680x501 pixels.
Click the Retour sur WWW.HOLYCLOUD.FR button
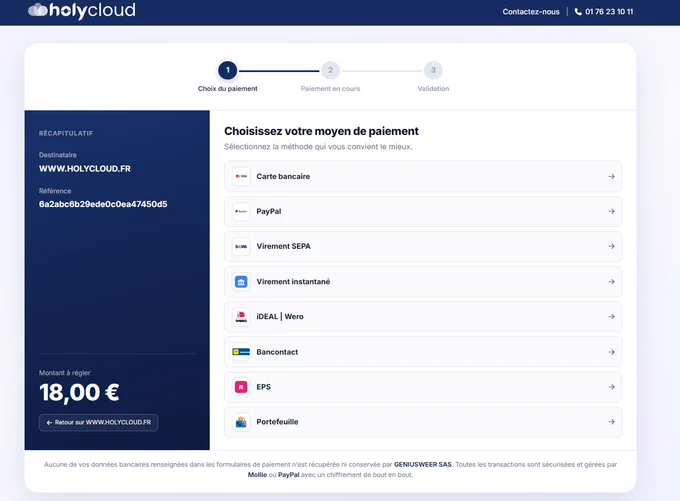click(x=98, y=422)
